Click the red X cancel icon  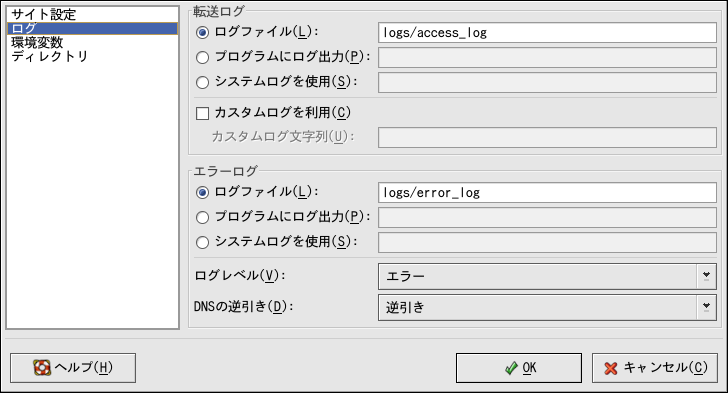[x=611, y=368]
